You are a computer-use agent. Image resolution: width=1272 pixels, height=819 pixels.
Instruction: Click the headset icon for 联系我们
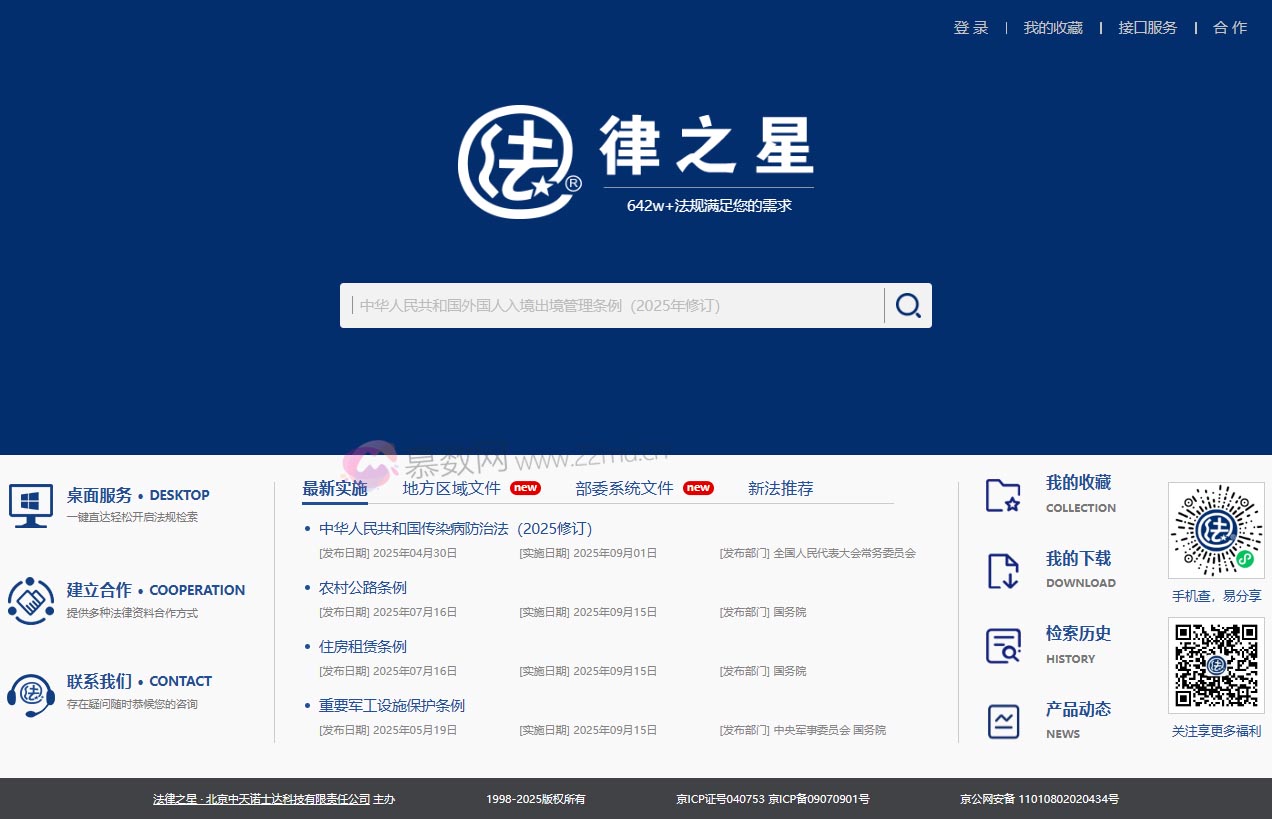pos(31,693)
